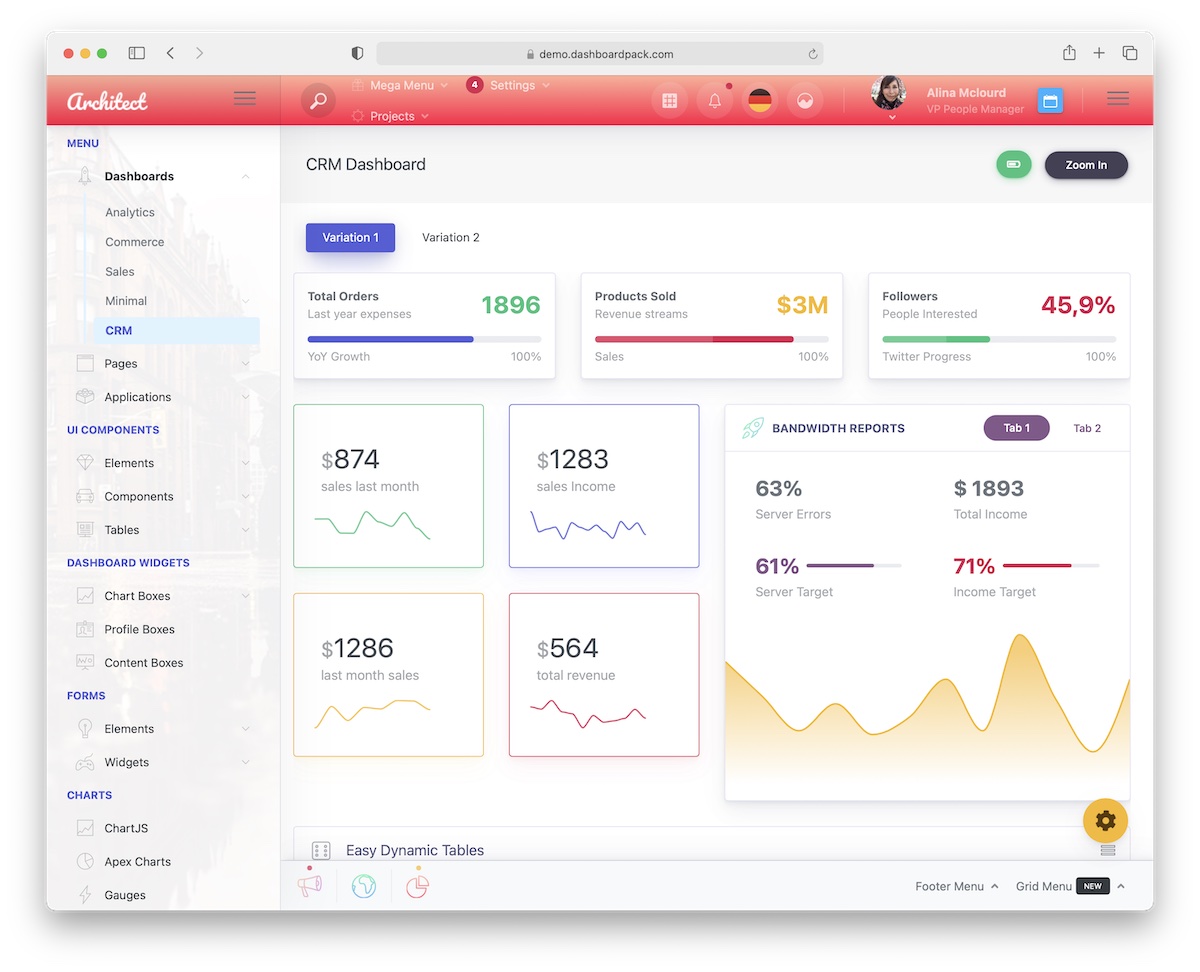1200x972 pixels.
Task: Toggle the sidebar hamburger next to Architect logo
Action: [x=245, y=99]
